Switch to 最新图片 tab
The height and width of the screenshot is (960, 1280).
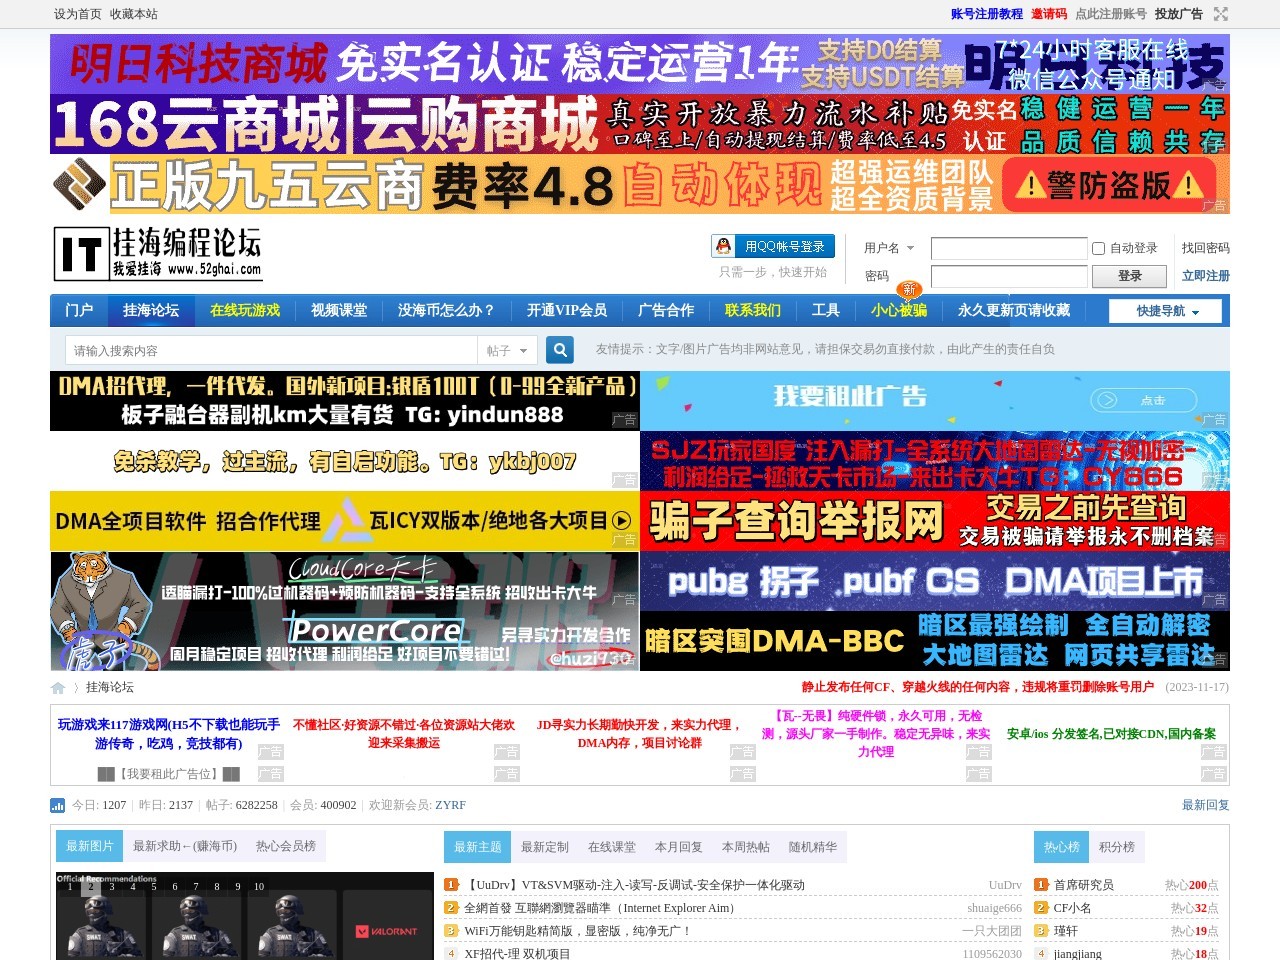tap(89, 846)
